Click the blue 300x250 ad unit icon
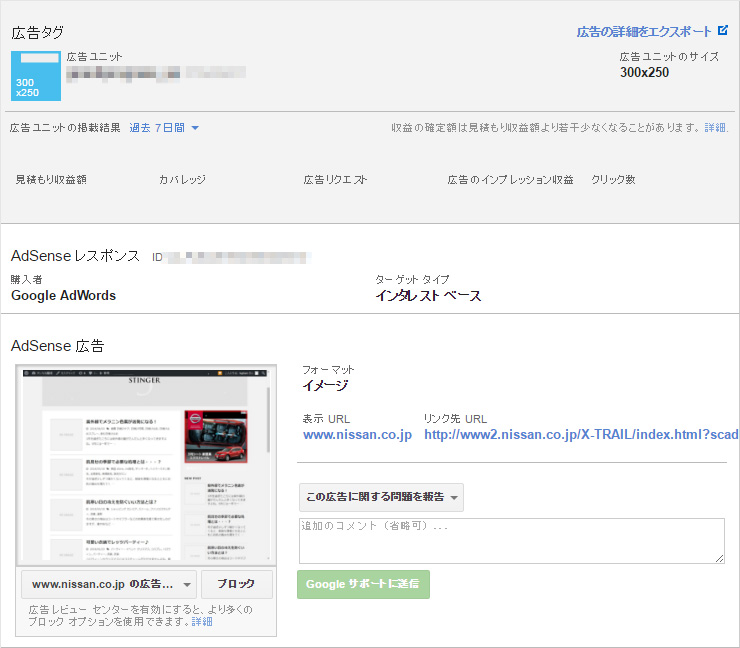This screenshot has height=648, width=740. coord(36,76)
